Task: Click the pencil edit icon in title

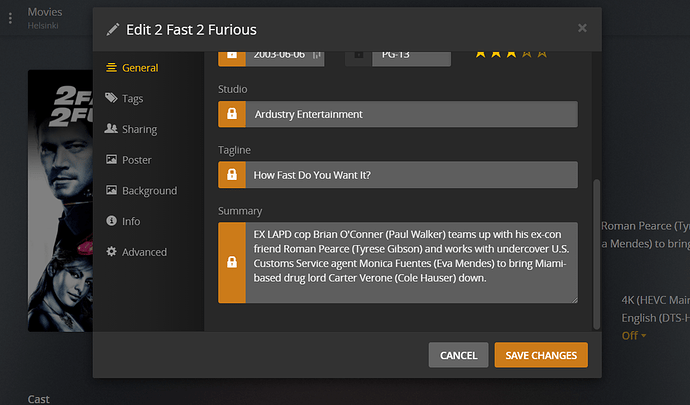Action: [x=112, y=28]
